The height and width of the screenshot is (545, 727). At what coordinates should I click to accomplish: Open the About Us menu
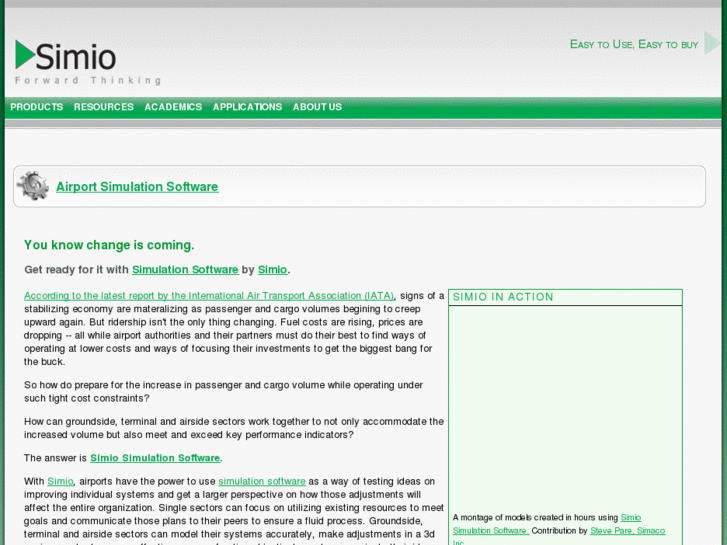(317, 107)
